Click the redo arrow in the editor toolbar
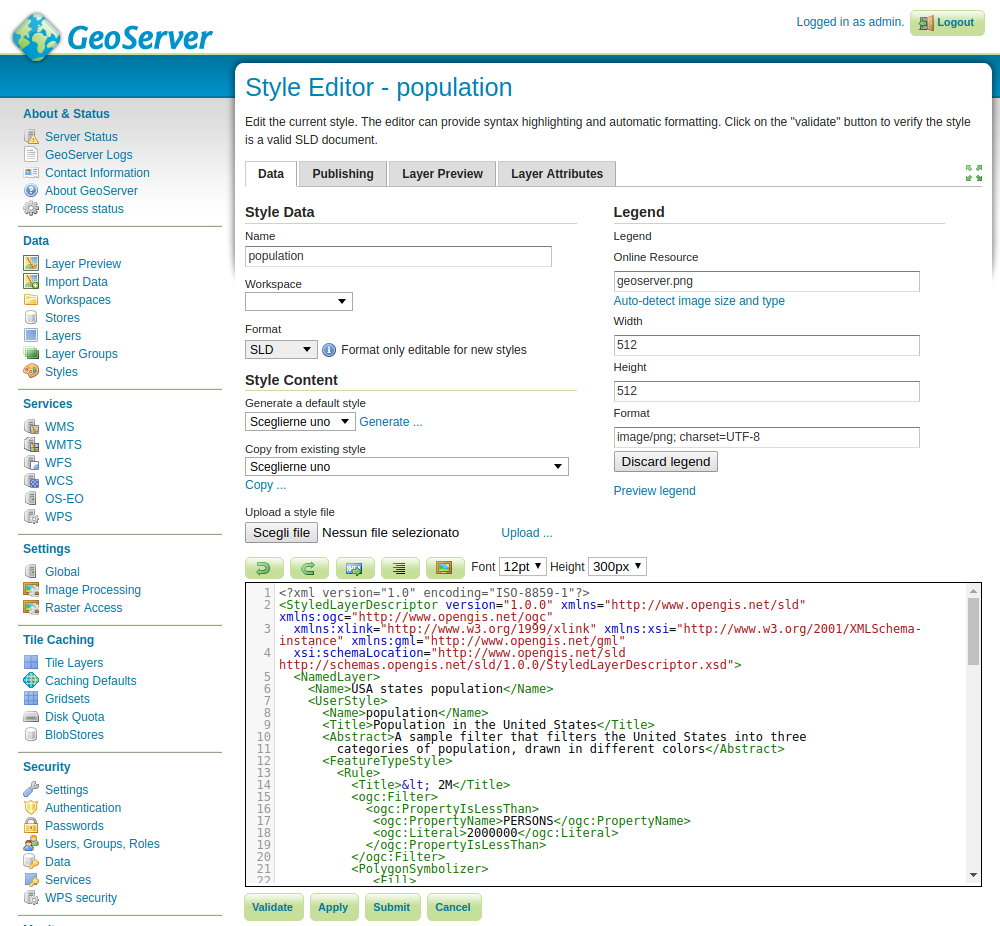Screen dimensions: 1000x926 coord(309,567)
